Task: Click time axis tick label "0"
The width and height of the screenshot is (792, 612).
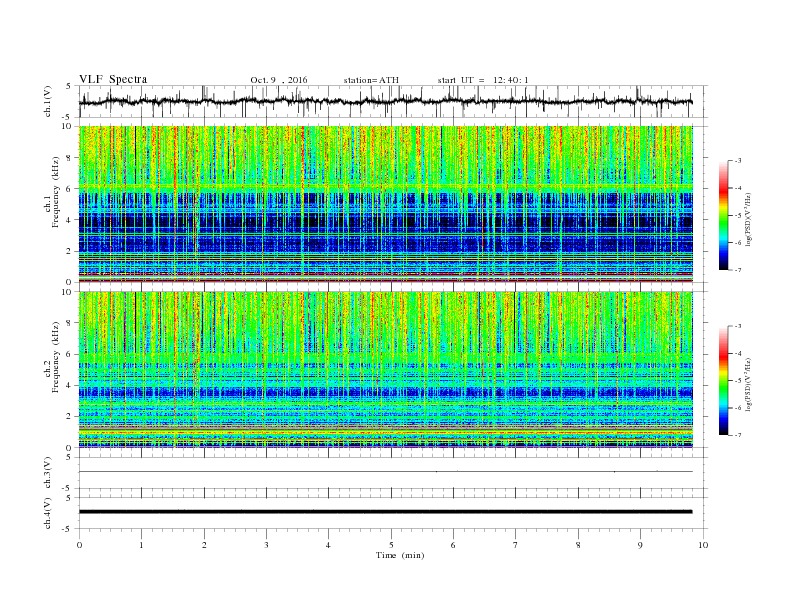Action: 79,545
